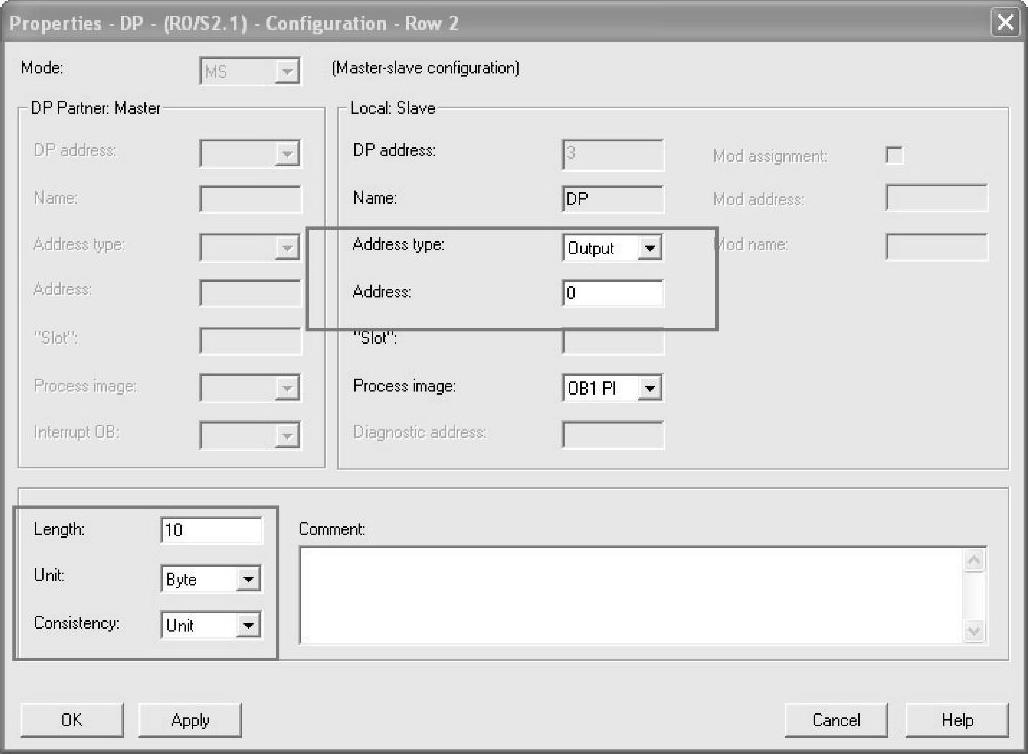The image size is (1028, 754).
Task: Focus the Length text field
Action: pyautogui.click(x=211, y=531)
